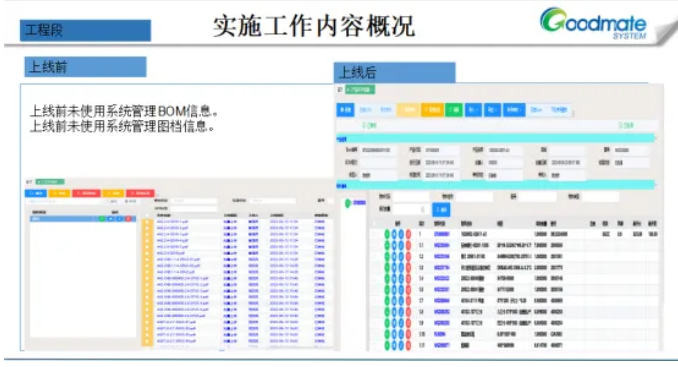The width and height of the screenshot is (678, 367).
Task: Open green tab in the 上线后 screenshot
Action: pyautogui.click(x=360, y=89)
